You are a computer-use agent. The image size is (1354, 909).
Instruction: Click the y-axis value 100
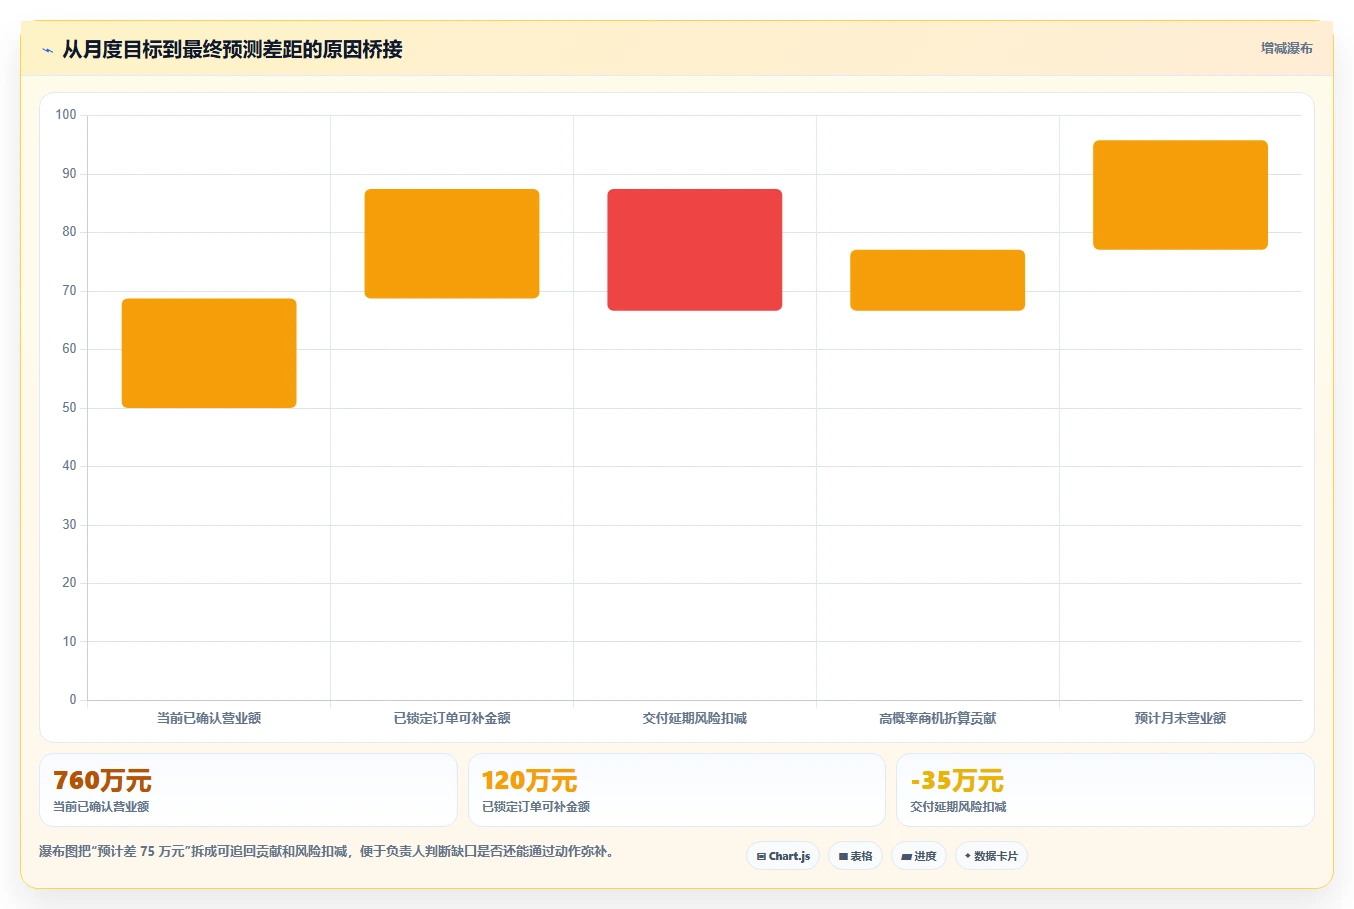tap(66, 115)
